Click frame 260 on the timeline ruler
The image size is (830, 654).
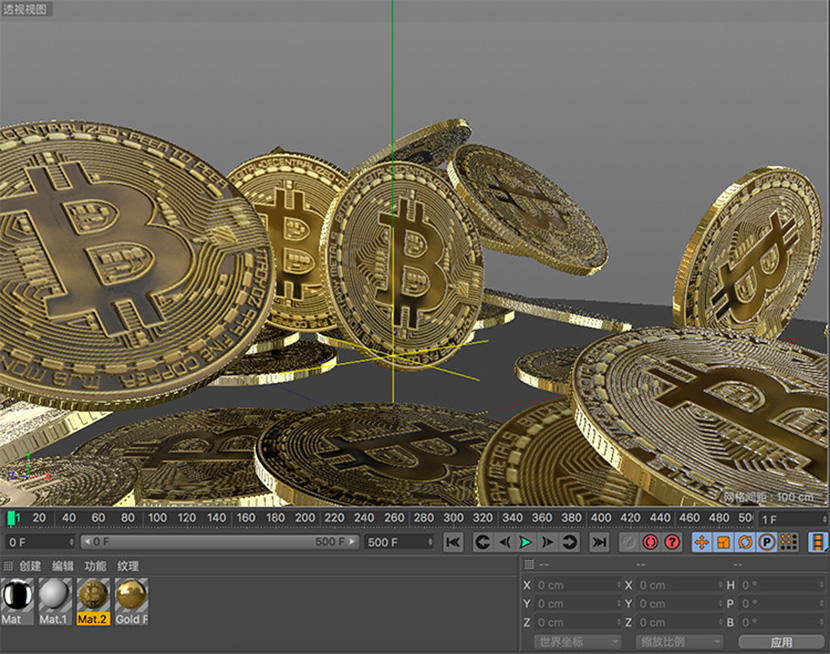tap(394, 518)
